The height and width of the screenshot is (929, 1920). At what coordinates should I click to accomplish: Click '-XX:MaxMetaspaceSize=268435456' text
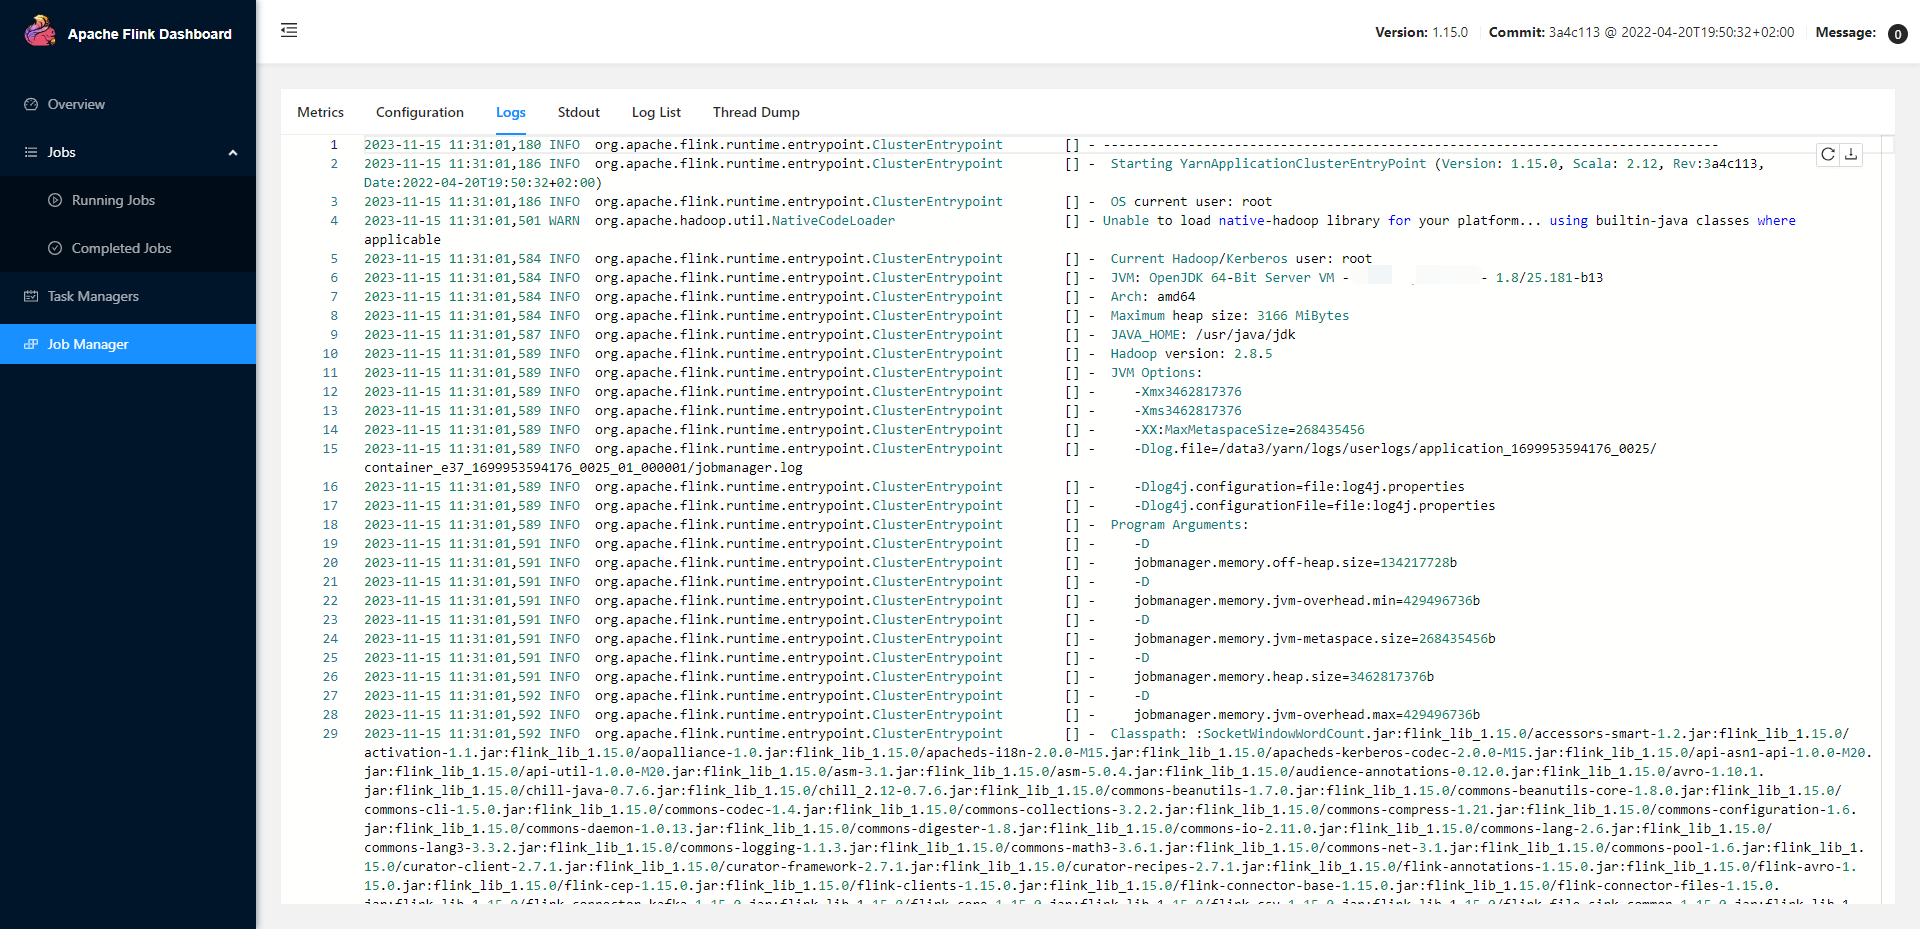(x=1249, y=430)
